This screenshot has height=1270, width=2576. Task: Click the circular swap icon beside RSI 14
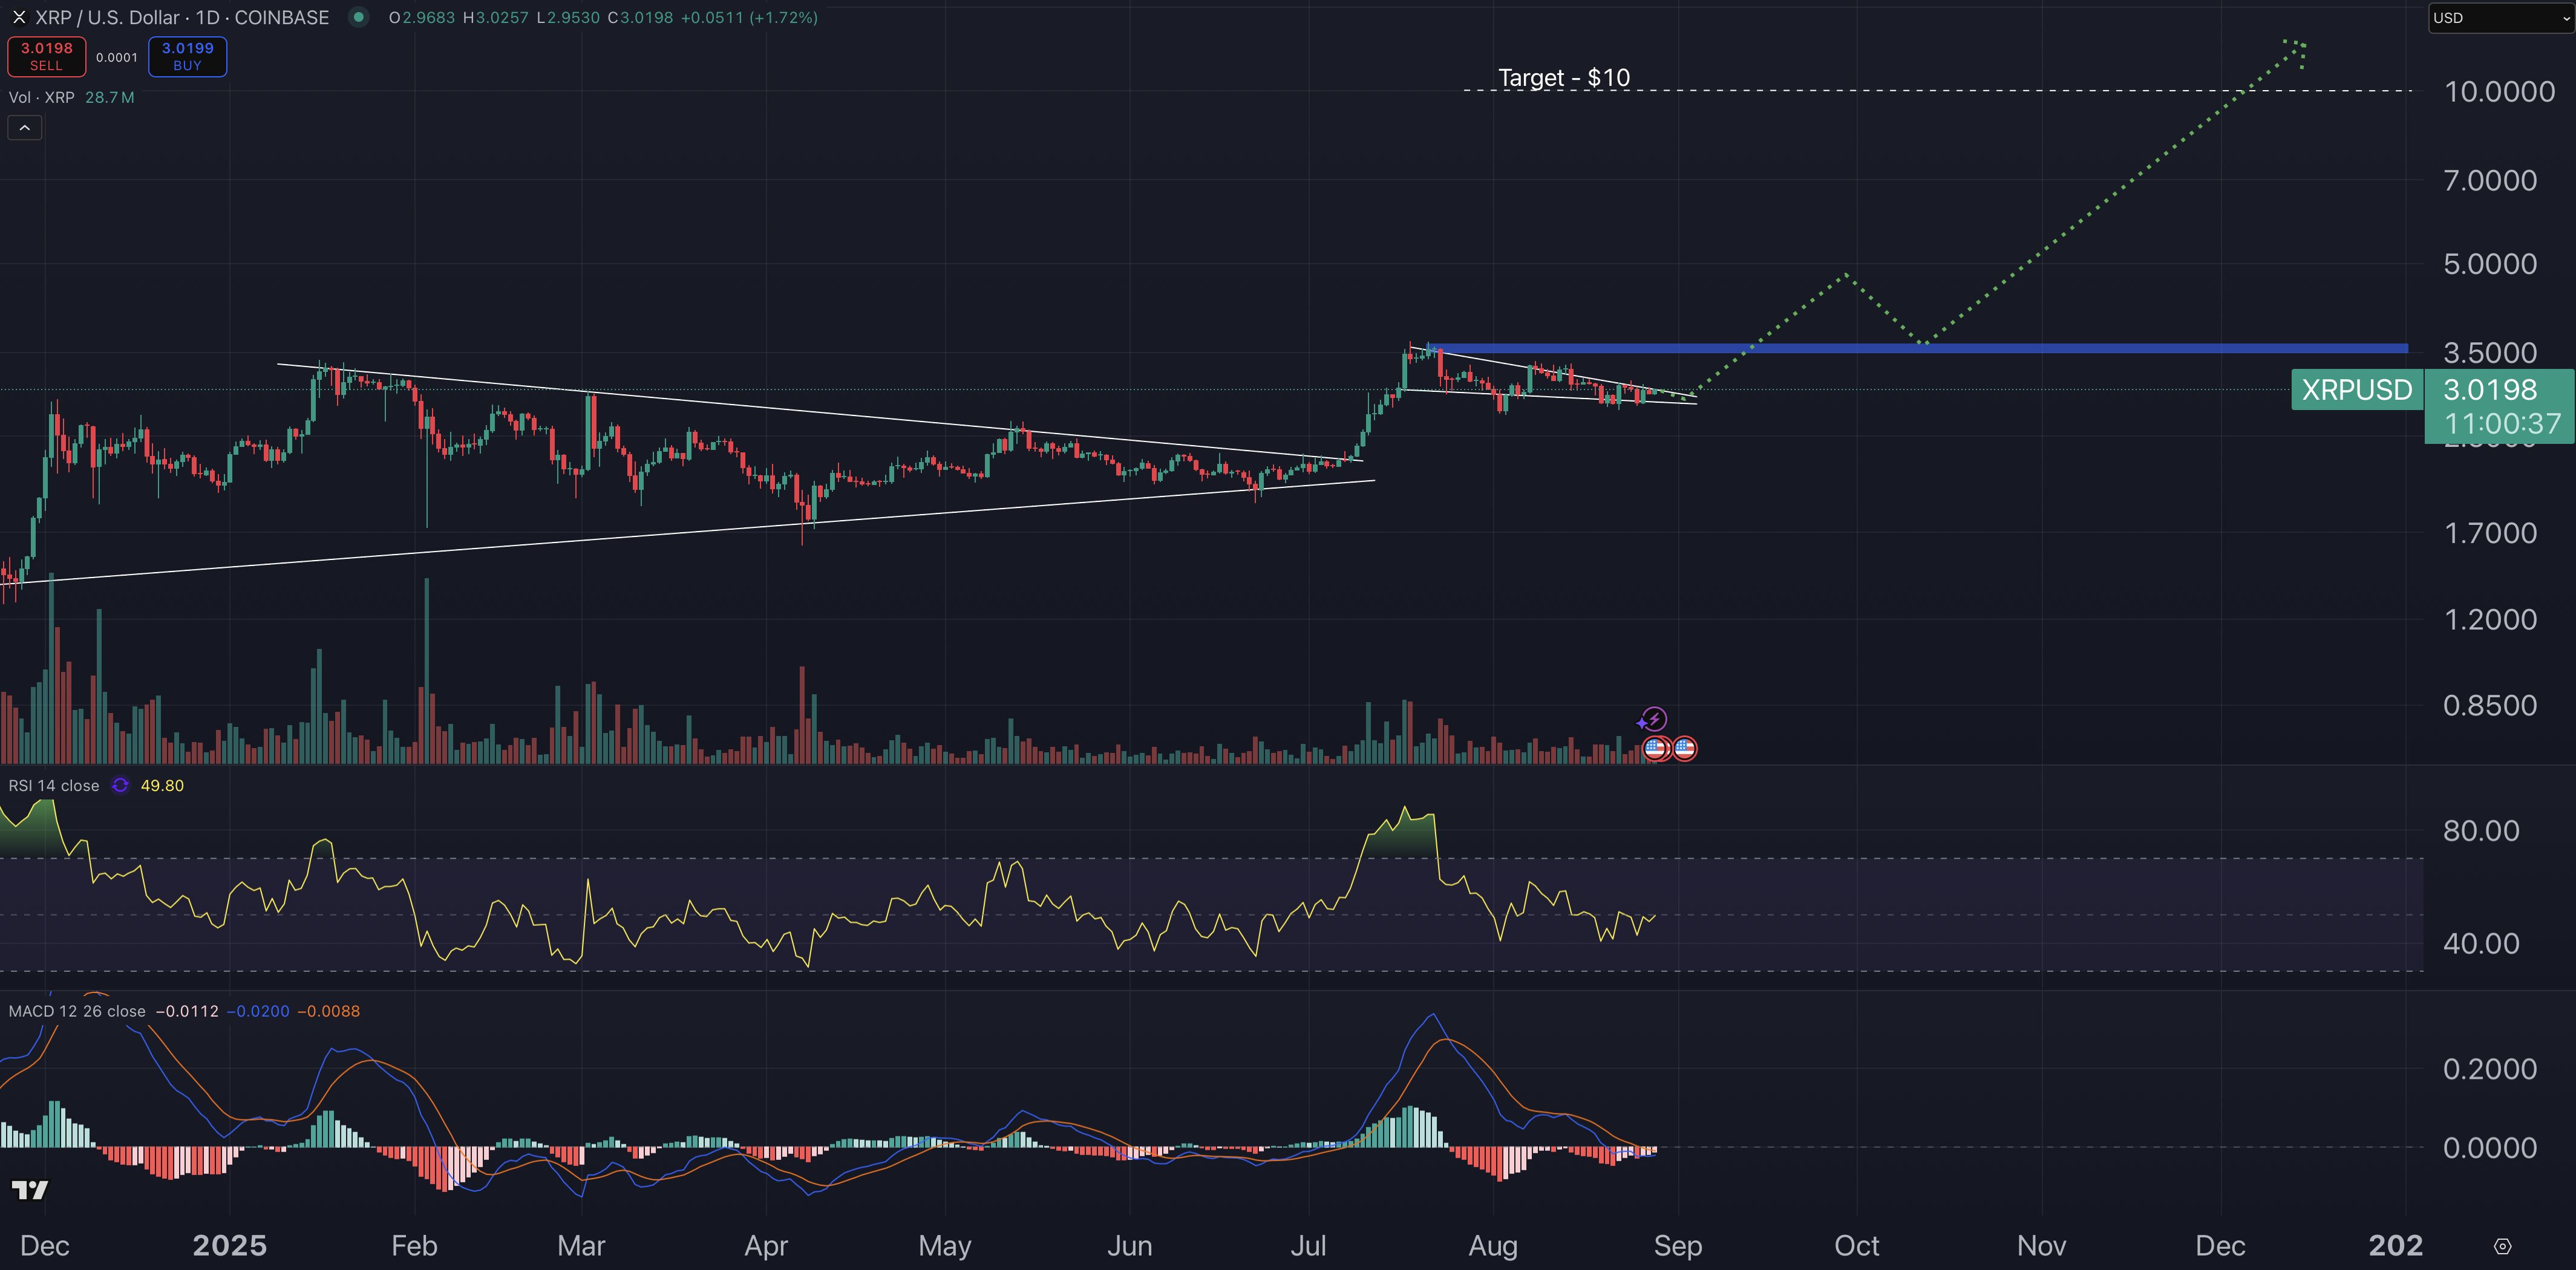click(120, 785)
